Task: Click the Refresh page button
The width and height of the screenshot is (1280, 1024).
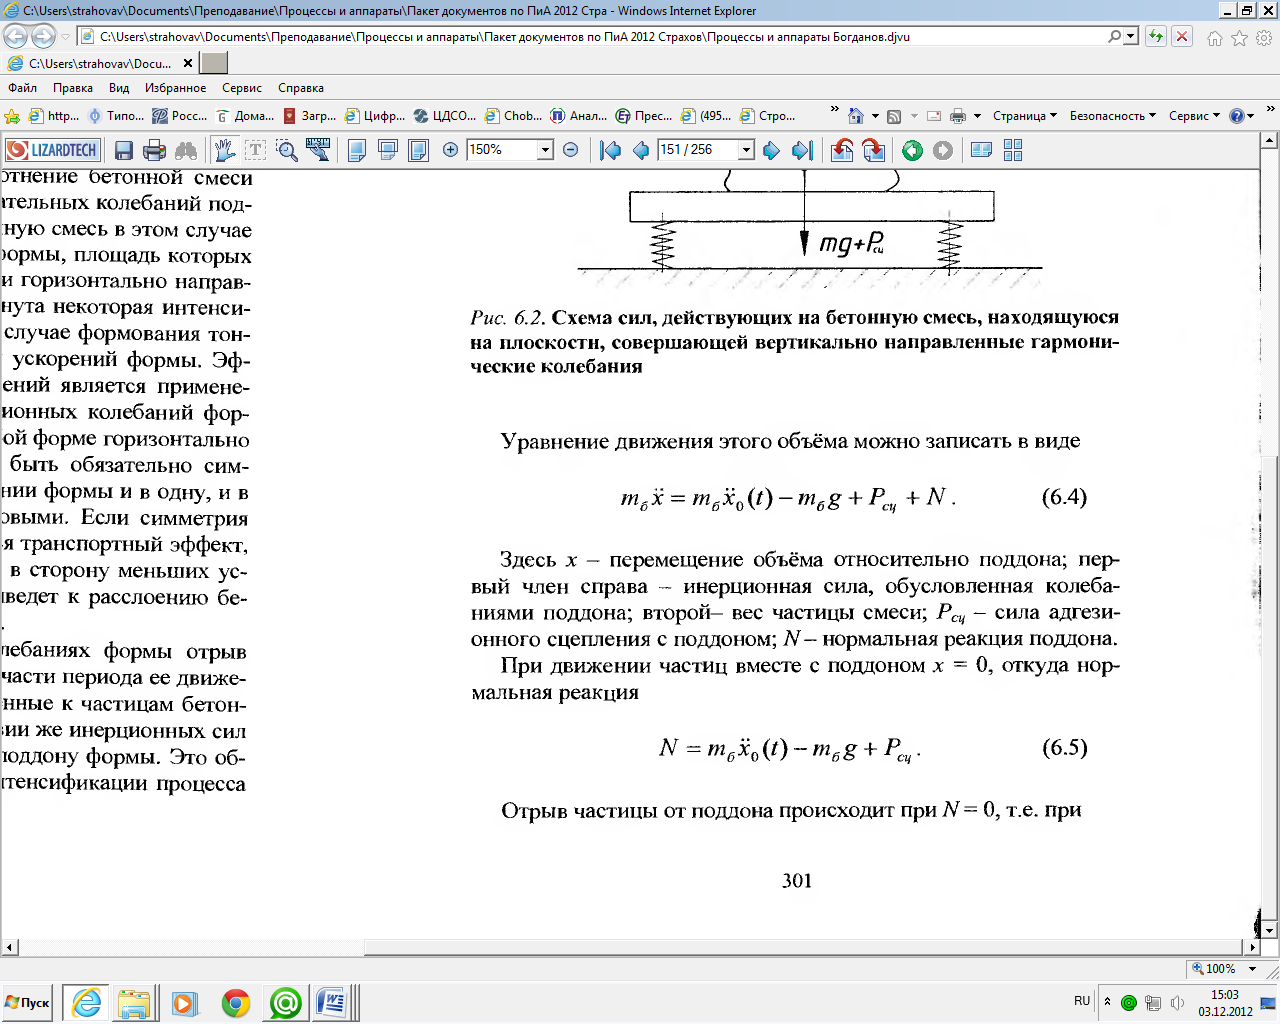Action: [x=1156, y=37]
